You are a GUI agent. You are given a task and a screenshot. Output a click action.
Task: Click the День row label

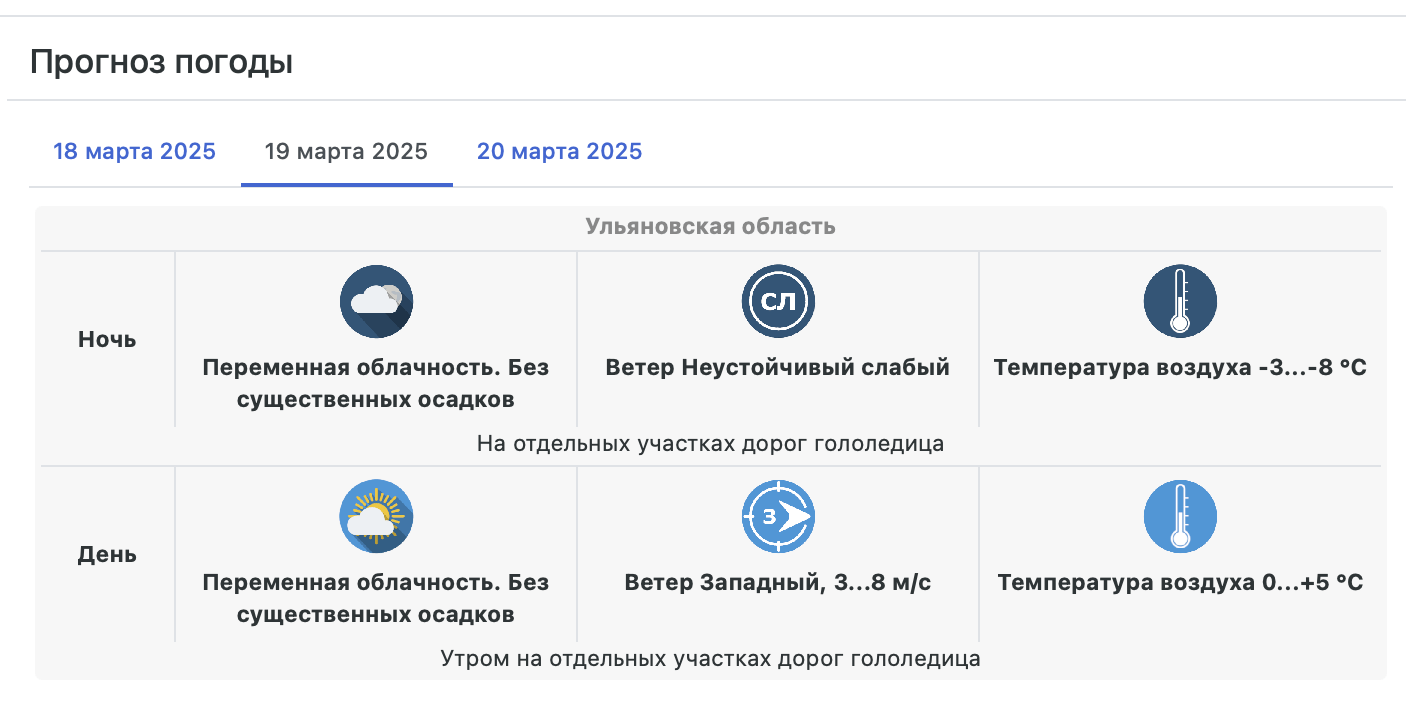point(107,554)
